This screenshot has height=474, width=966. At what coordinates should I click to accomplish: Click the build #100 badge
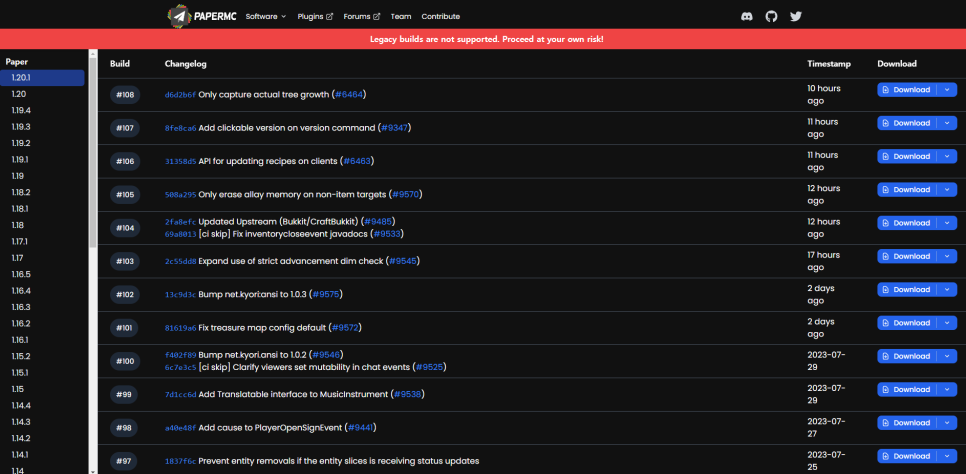coord(125,361)
